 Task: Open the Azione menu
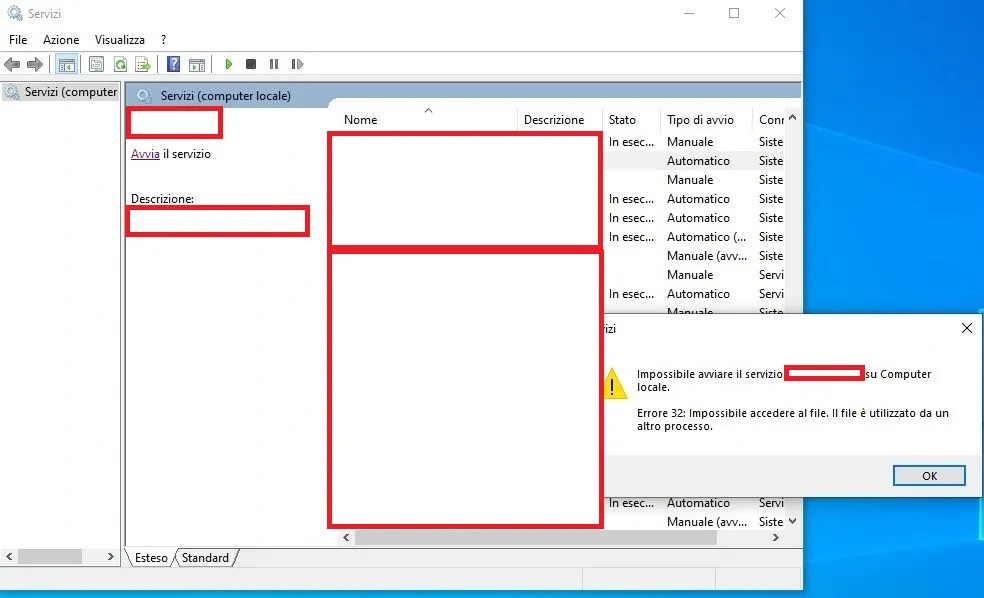click(61, 40)
